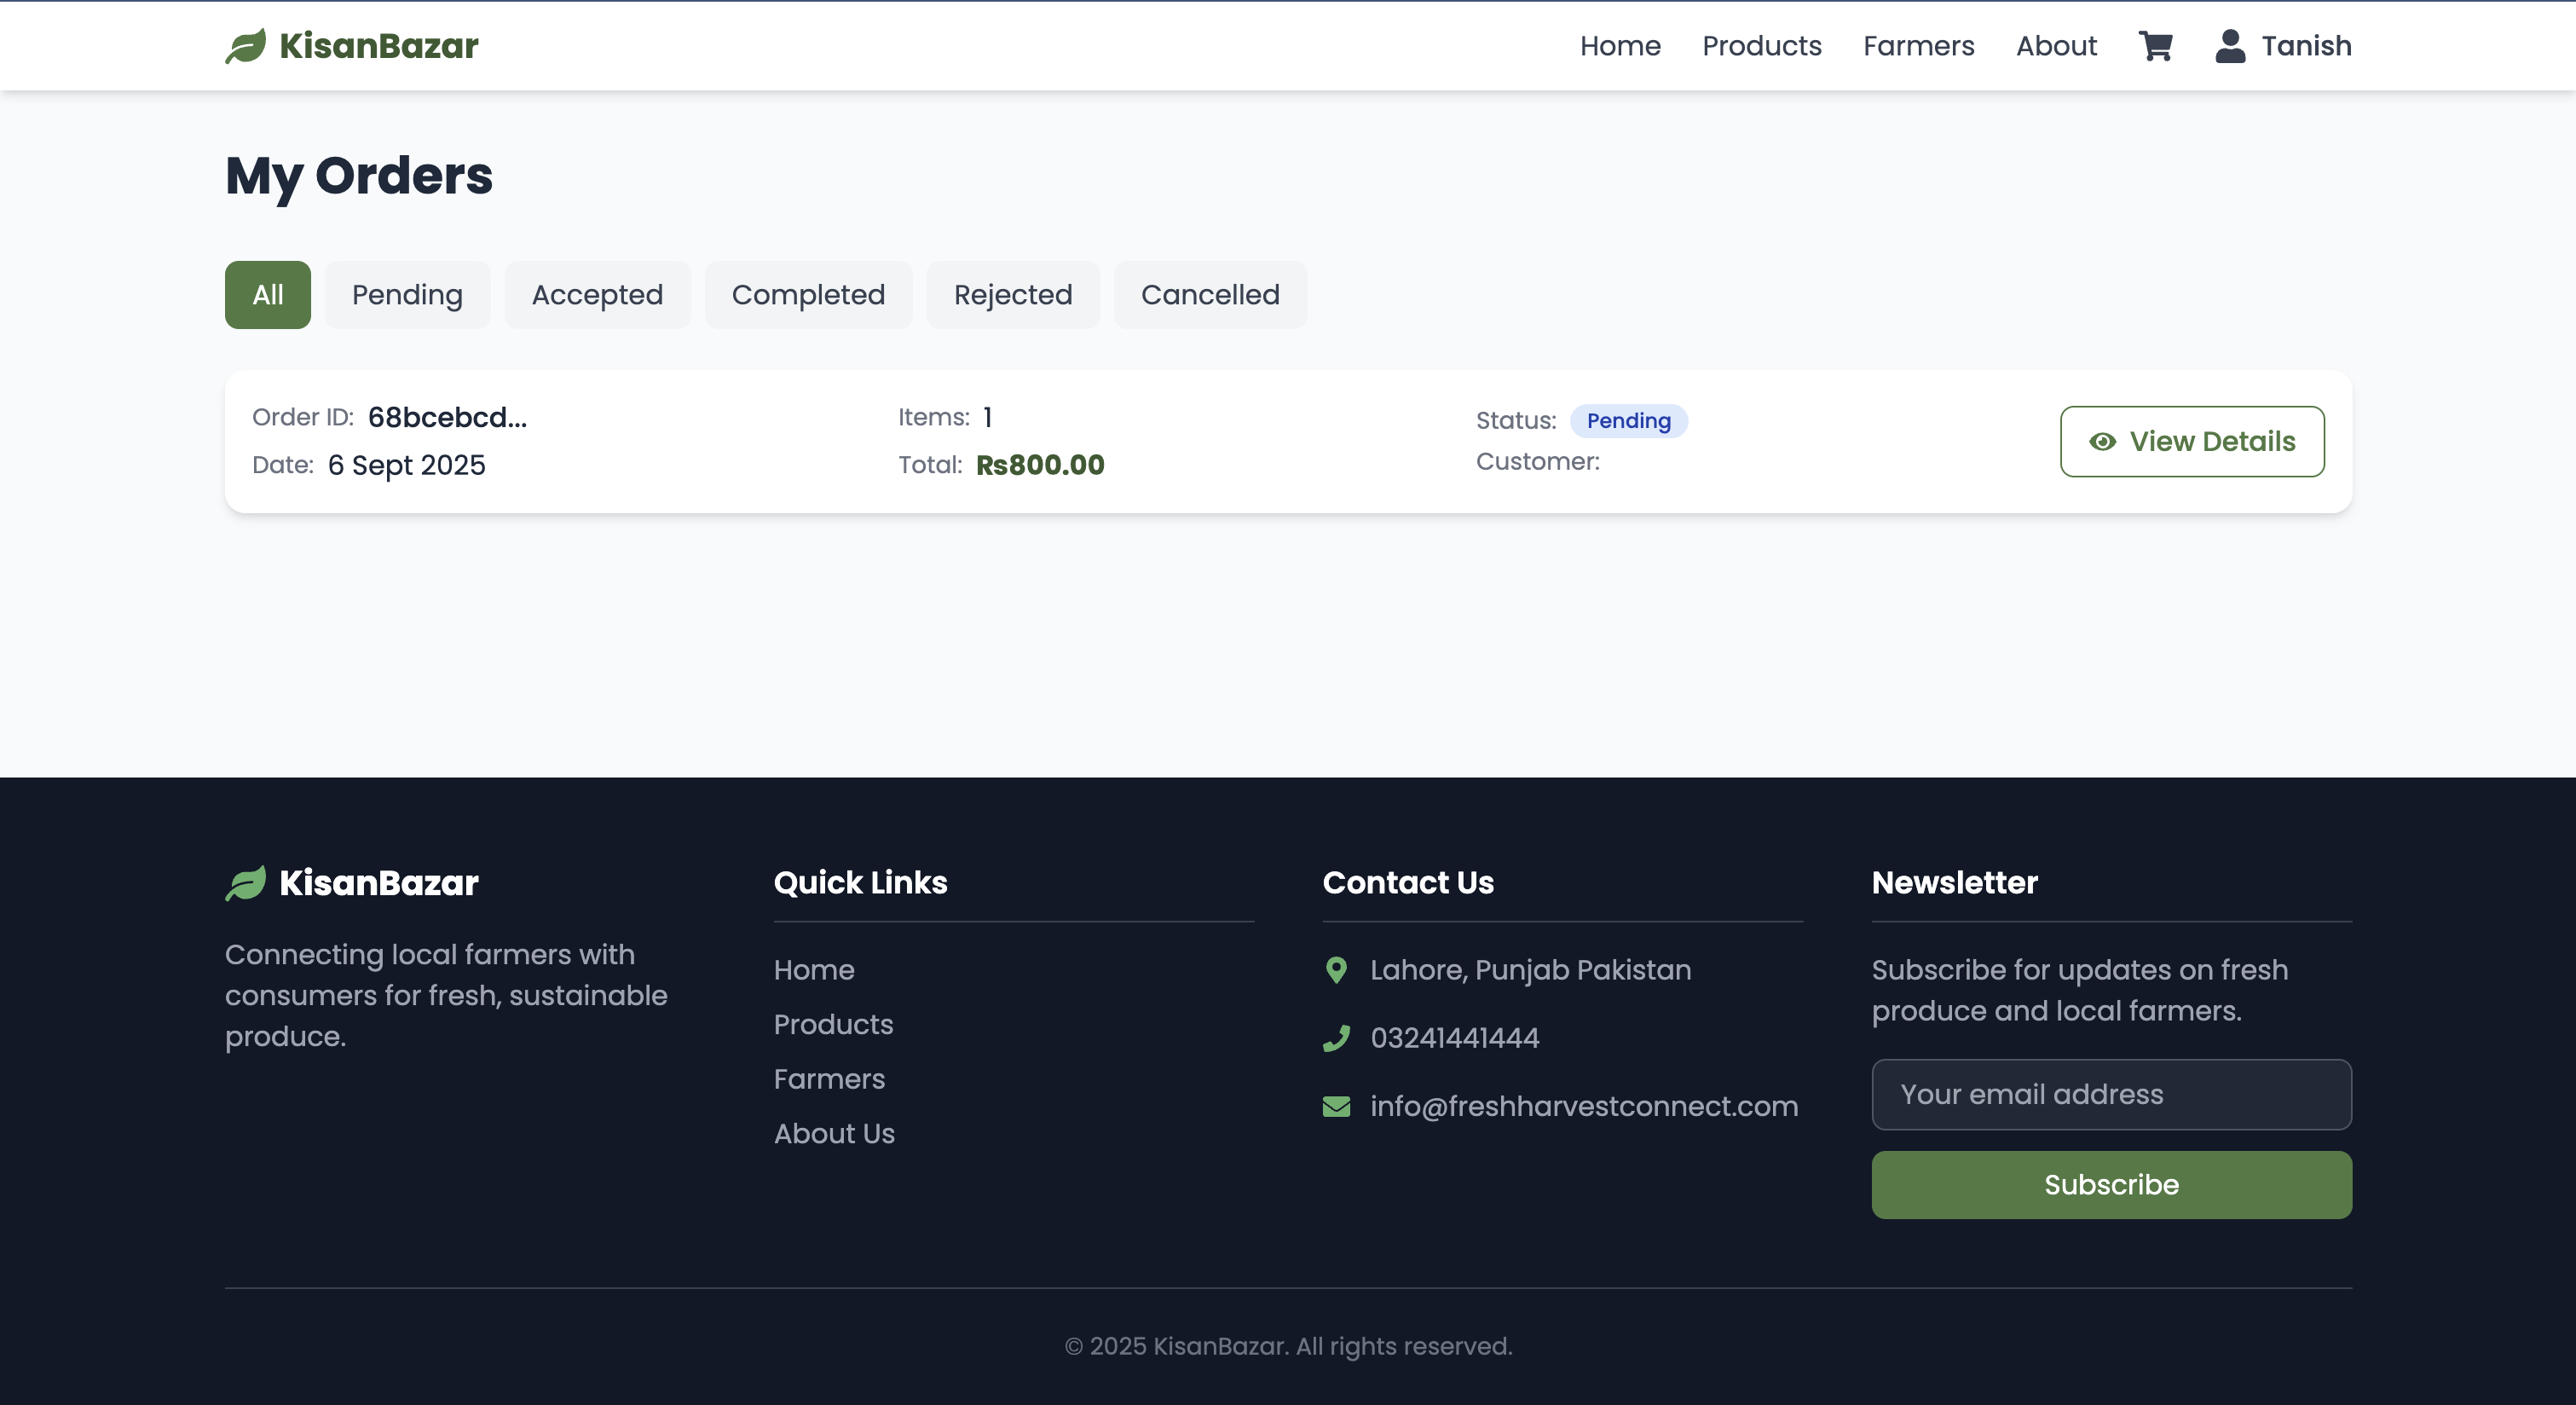Viewport: 2576px width, 1405px height.
Task: Click the copyright notice text
Action: point(1288,1346)
